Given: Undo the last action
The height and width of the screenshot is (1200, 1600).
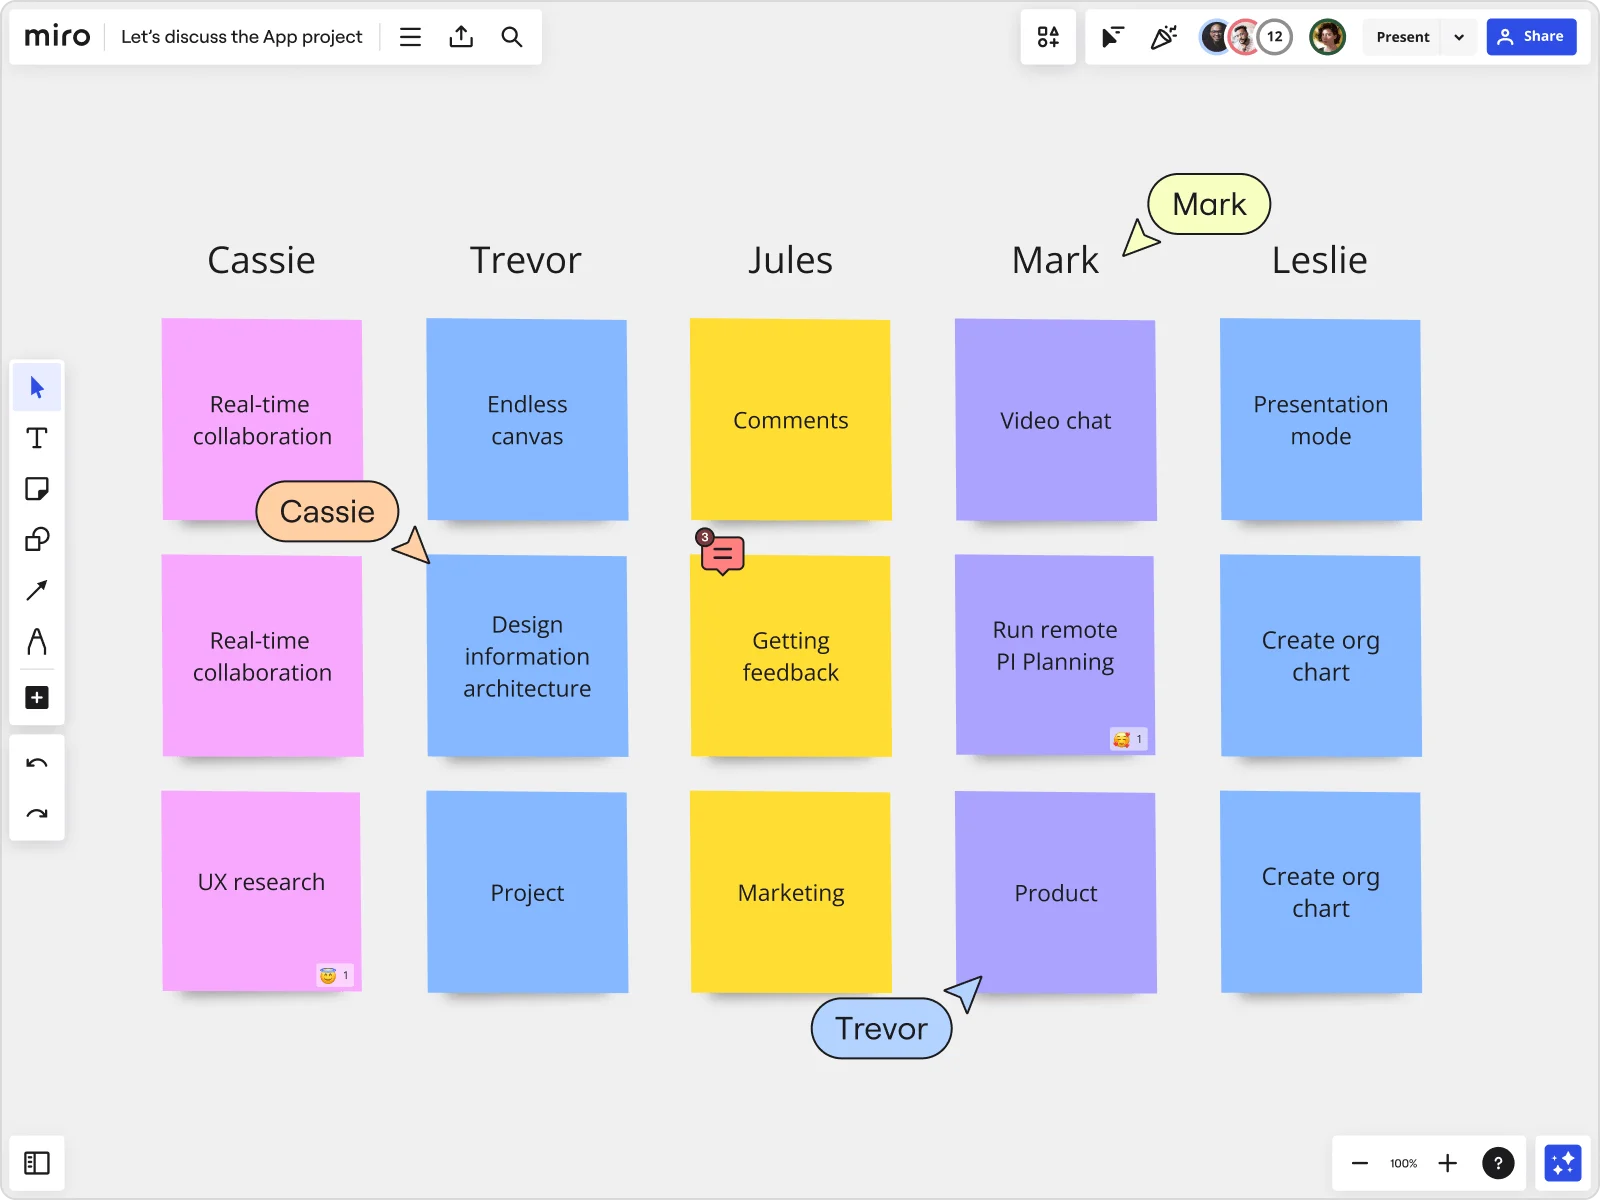Looking at the screenshot, I should pos(36,762).
